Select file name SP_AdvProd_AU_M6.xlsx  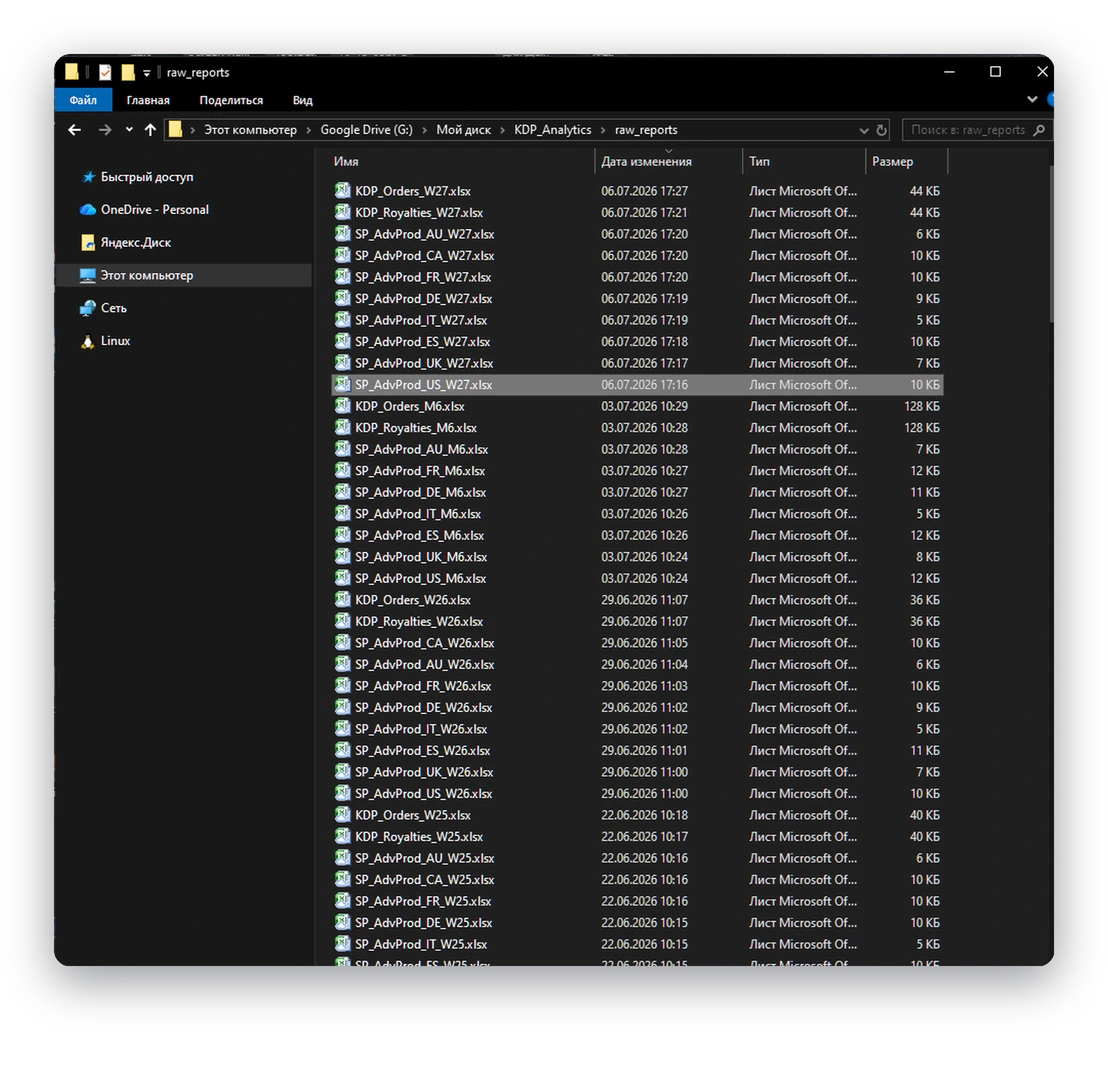[x=421, y=449]
